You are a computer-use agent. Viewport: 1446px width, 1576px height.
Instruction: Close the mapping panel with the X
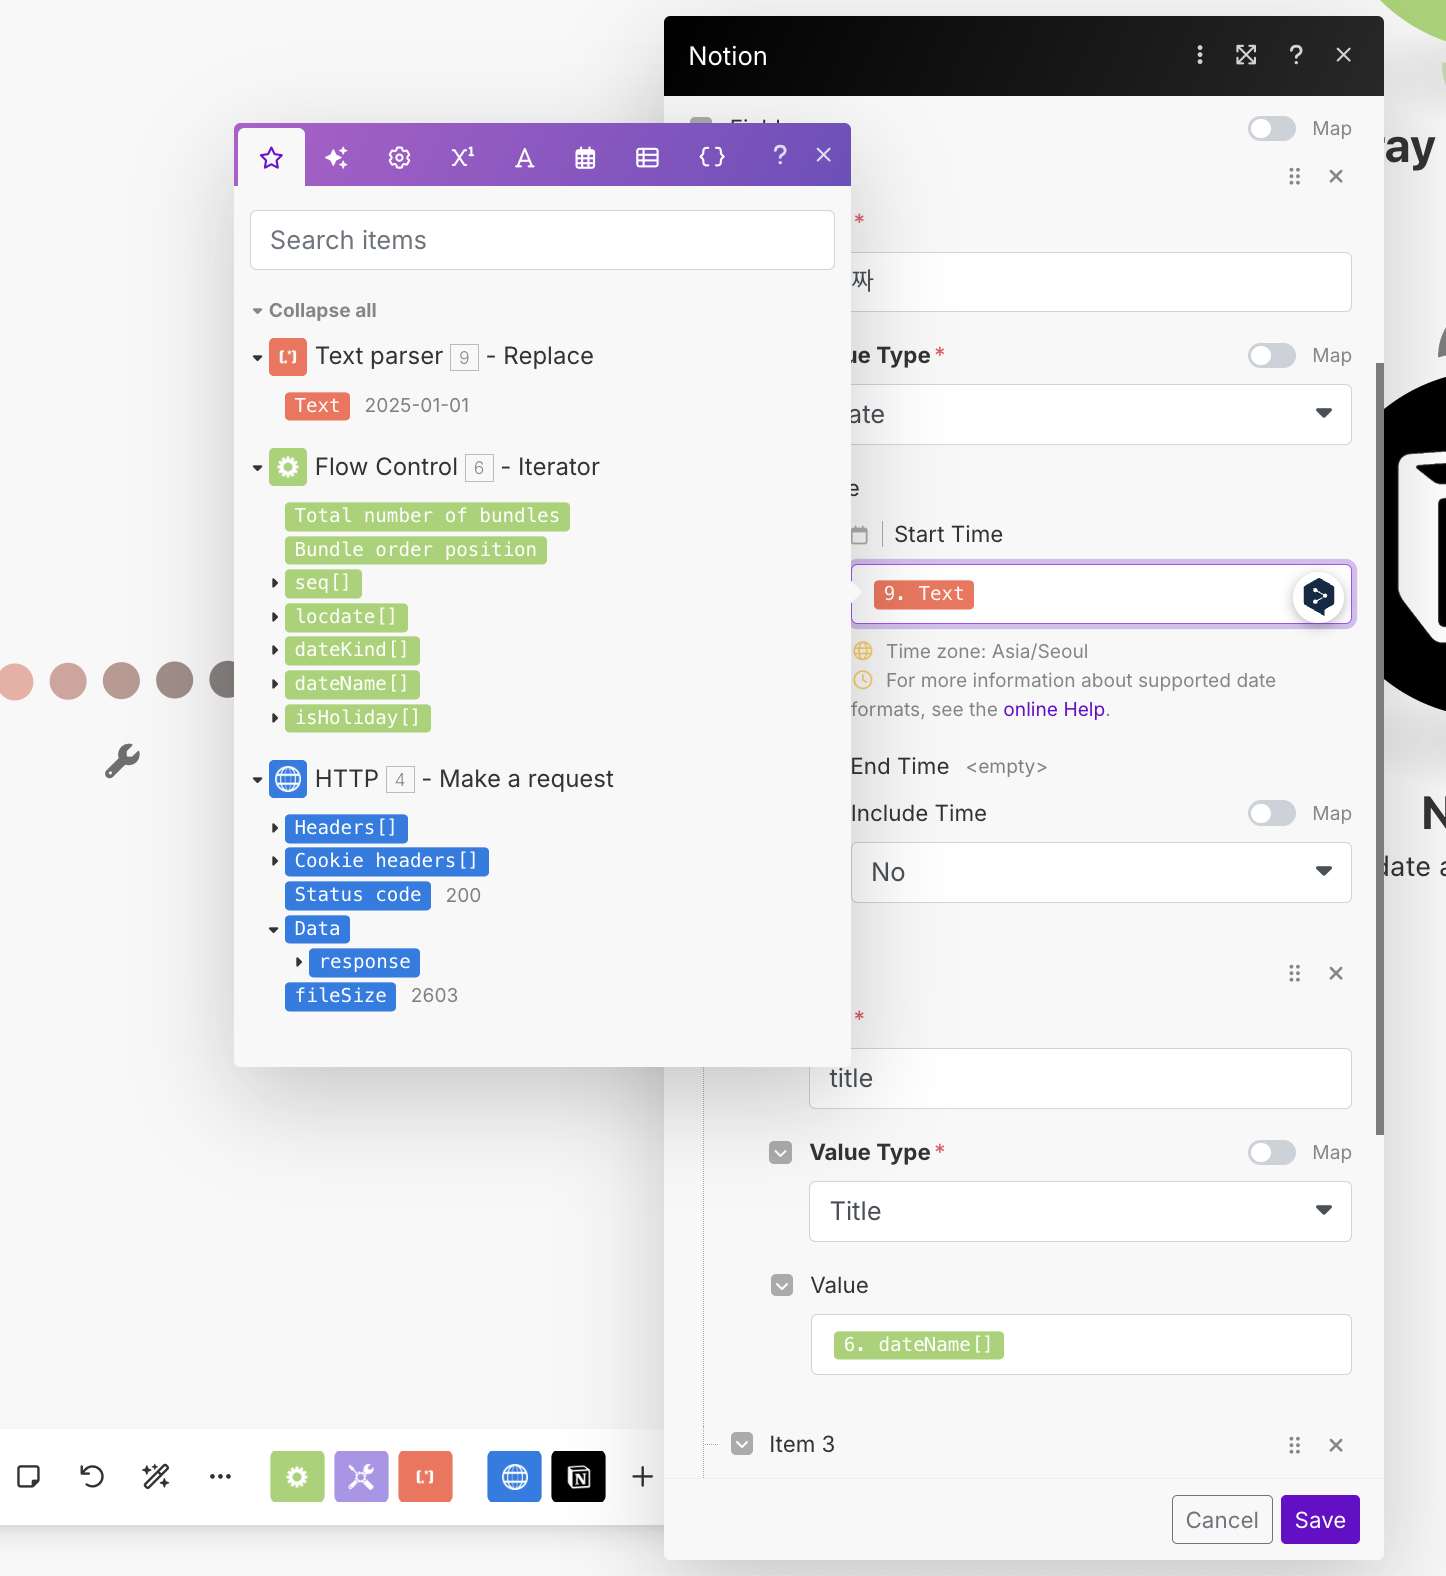click(823, 155)
